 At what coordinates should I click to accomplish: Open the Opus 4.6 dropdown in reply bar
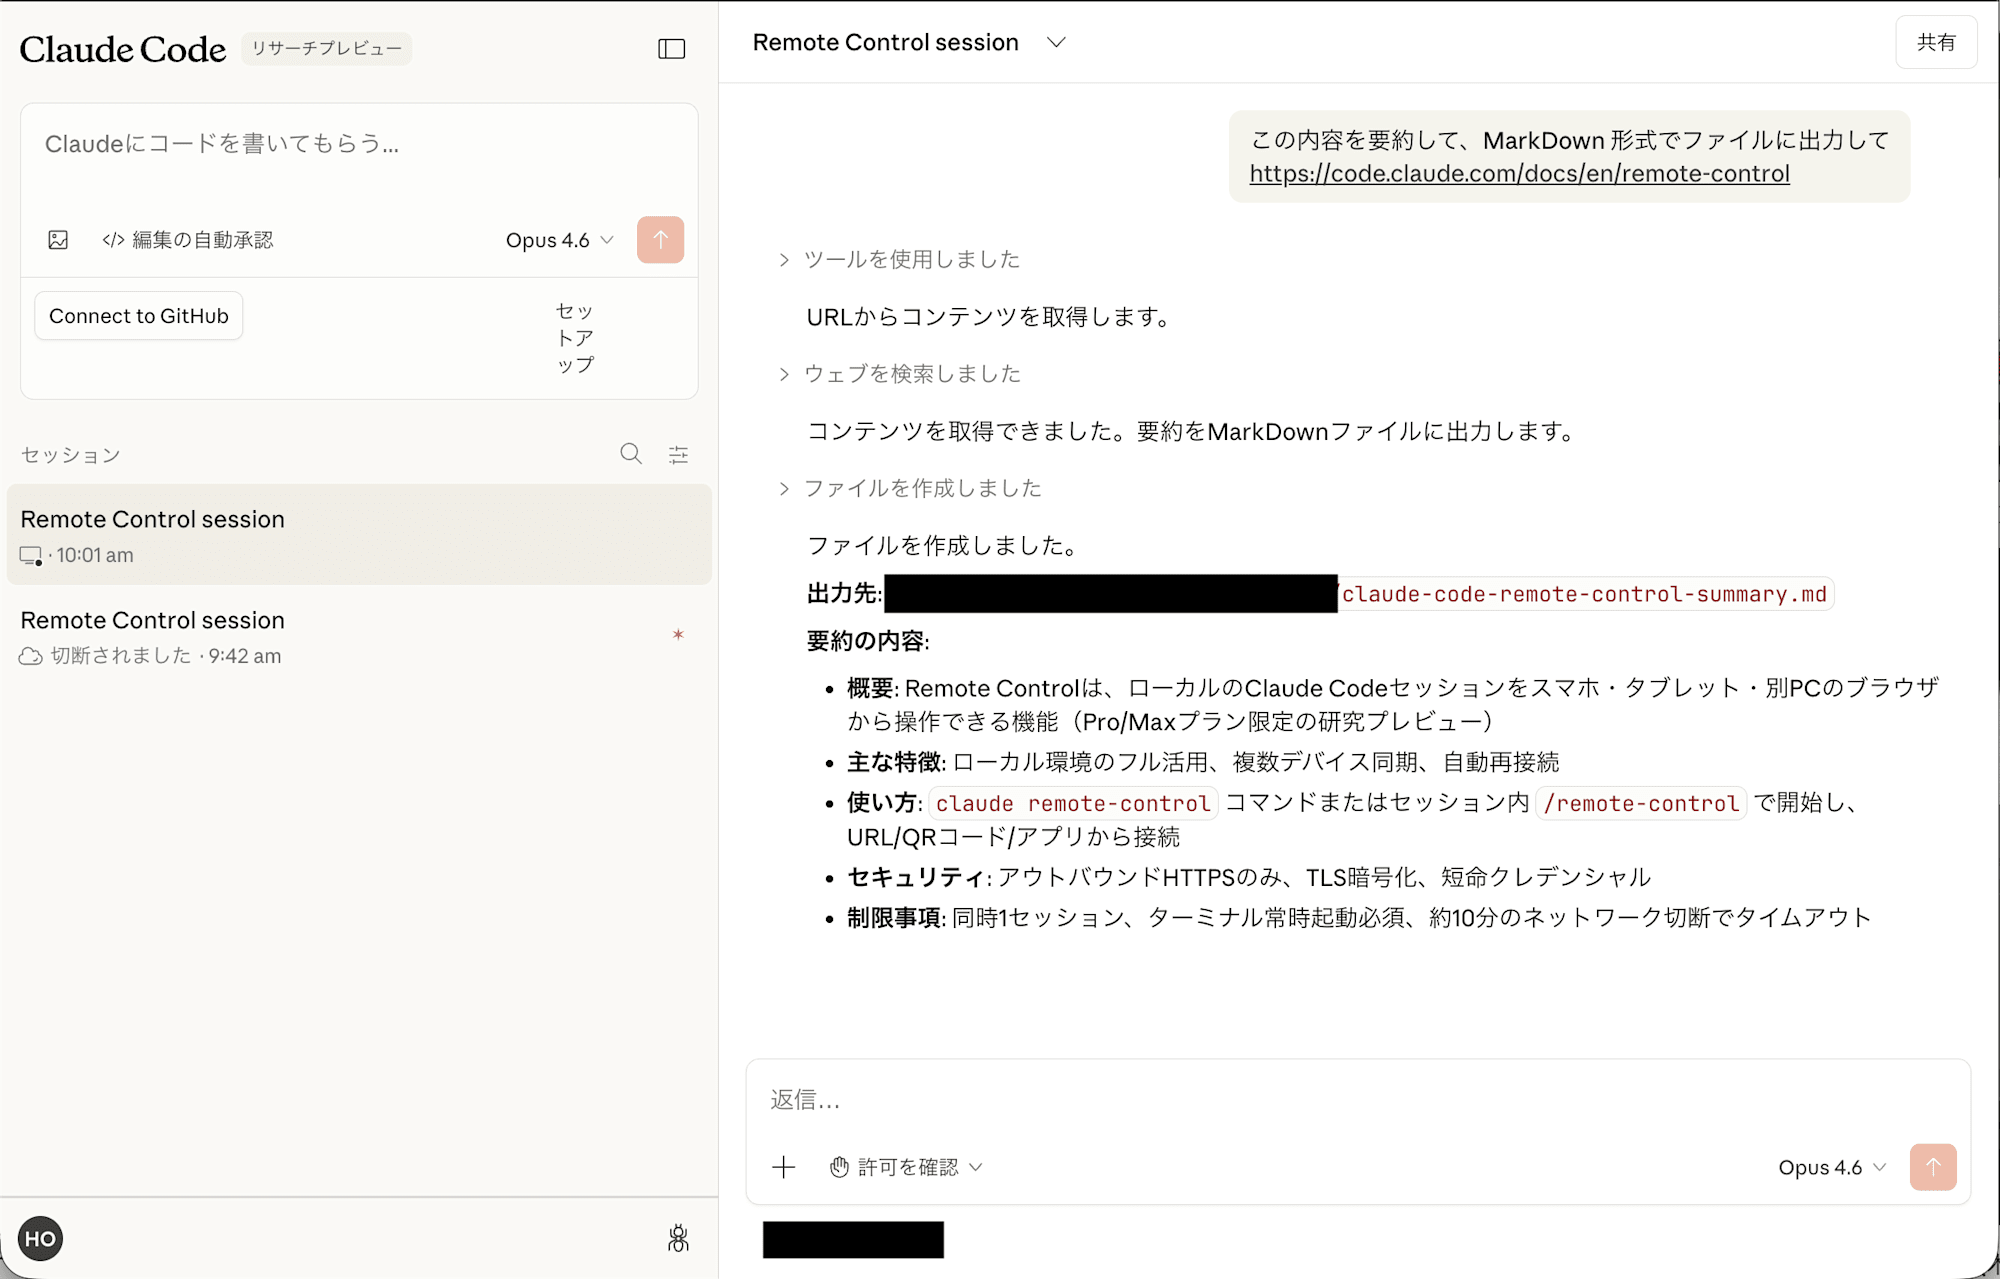[x=1830, y=1167]
